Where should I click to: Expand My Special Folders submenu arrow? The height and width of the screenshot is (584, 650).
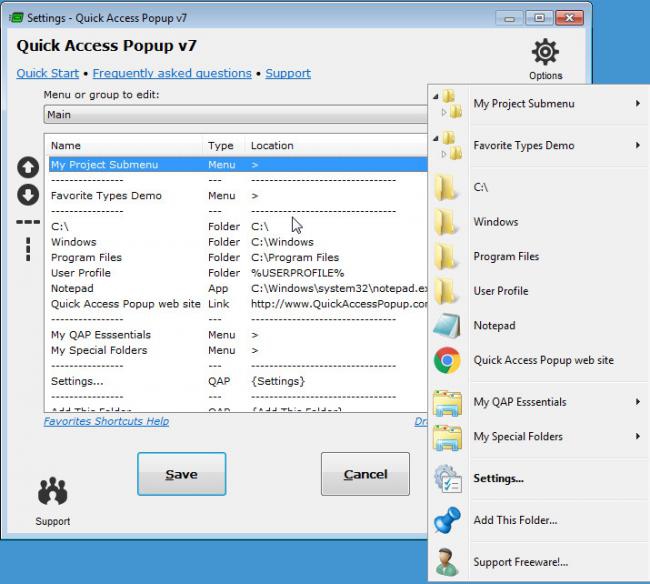coord(638,436)
